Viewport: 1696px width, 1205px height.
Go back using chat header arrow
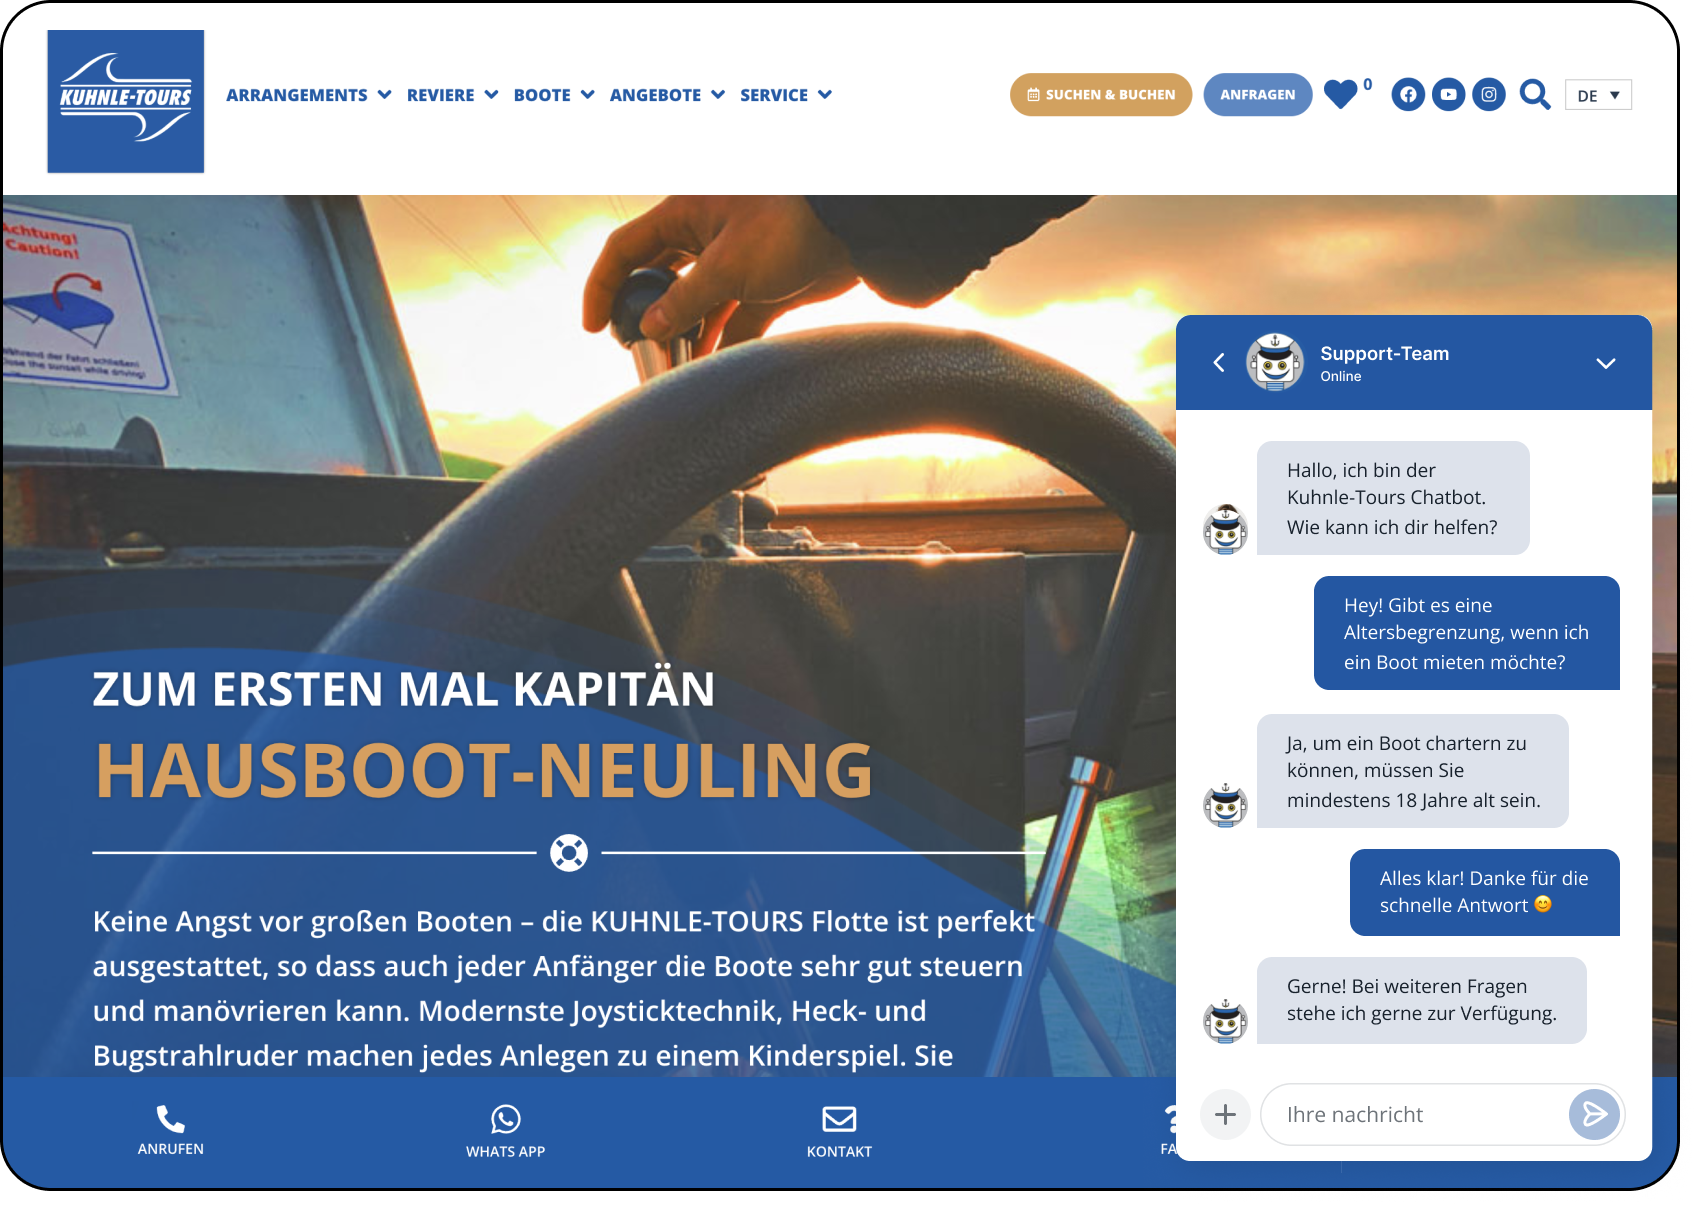1219,363
